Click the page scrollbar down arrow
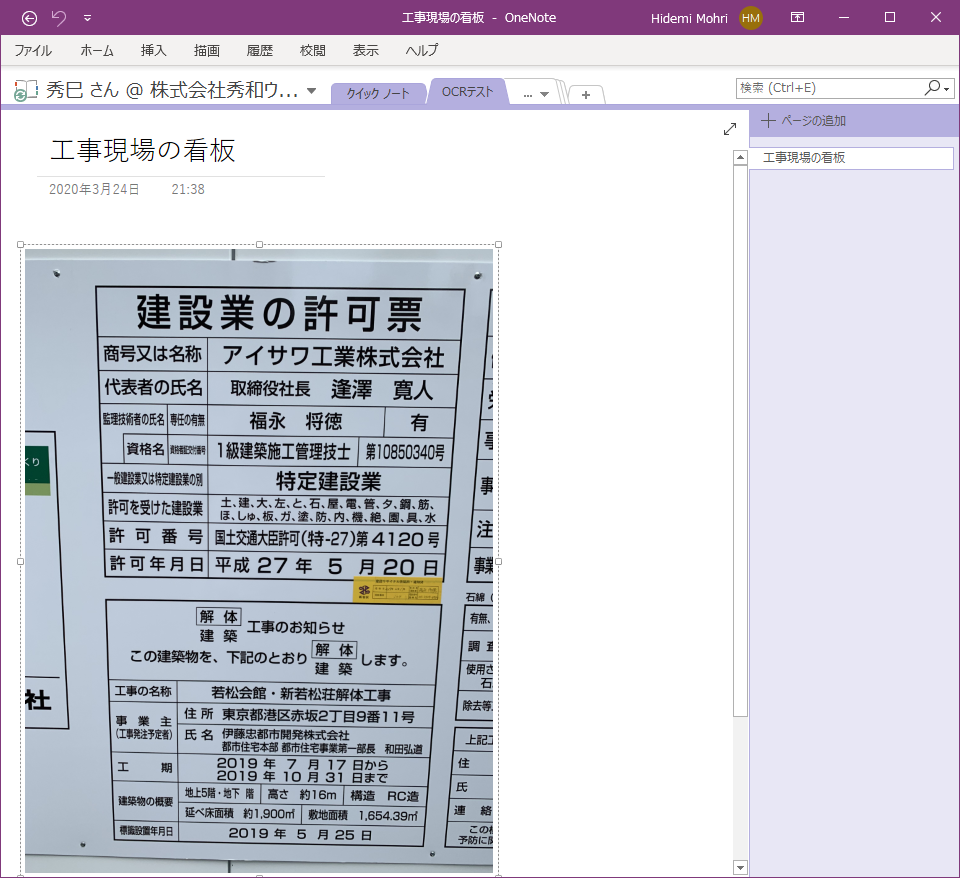This screenshot has height=878, width=960. (740, 868)
